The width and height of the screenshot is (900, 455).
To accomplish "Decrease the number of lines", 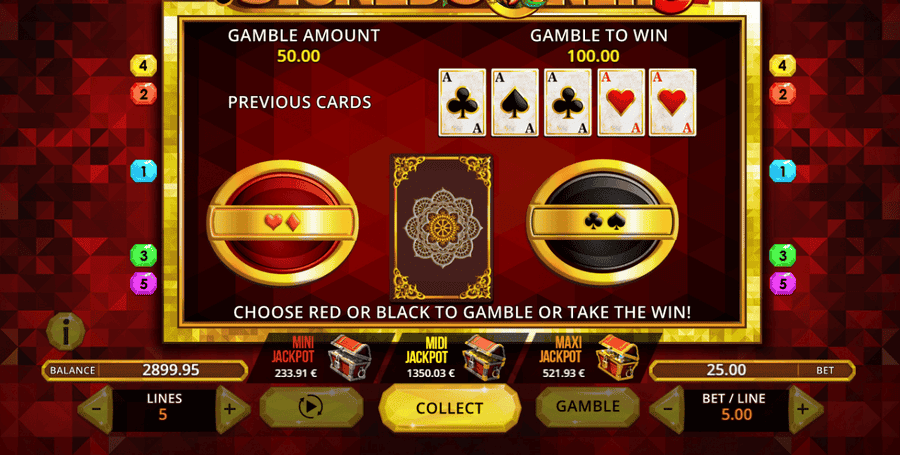I will pyautogui.click(x=97, y=410).
